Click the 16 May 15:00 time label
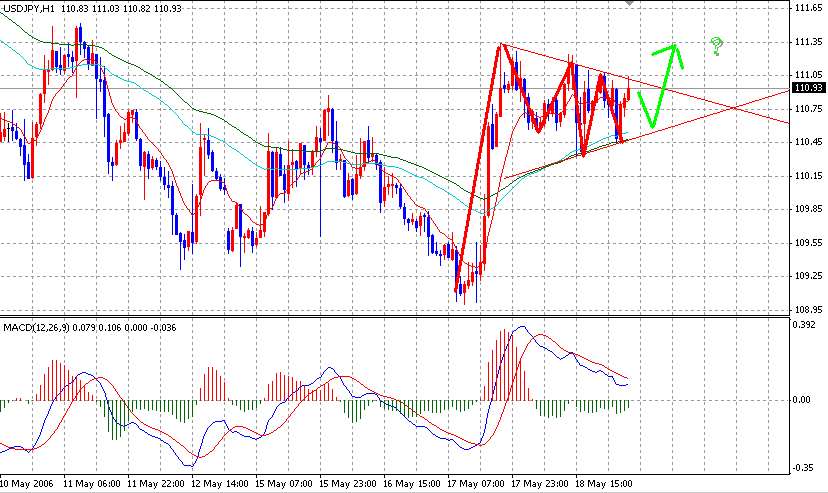The height and width of the screenshot is (493, 828). tap(411, 483)
